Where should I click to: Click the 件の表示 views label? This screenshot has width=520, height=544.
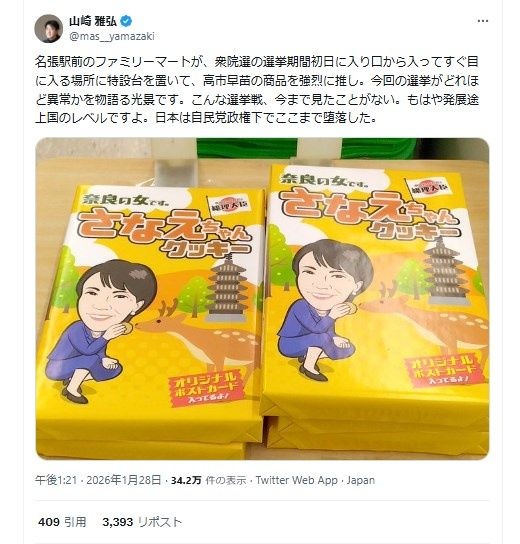point(226,481)
